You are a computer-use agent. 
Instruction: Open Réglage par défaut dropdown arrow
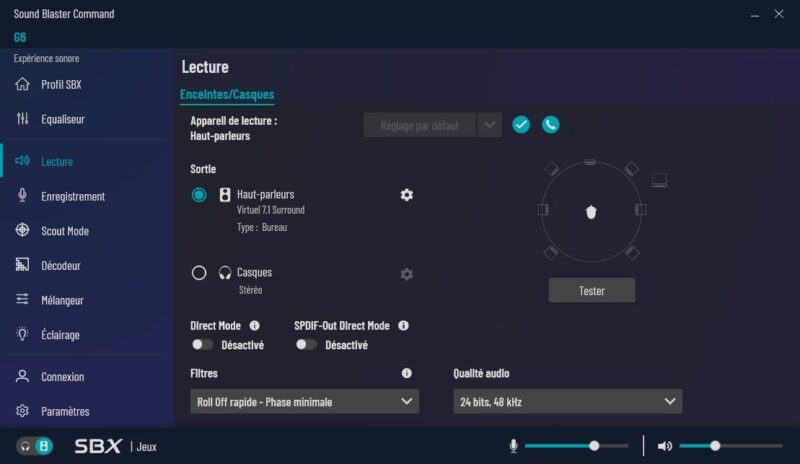point(489,125)
